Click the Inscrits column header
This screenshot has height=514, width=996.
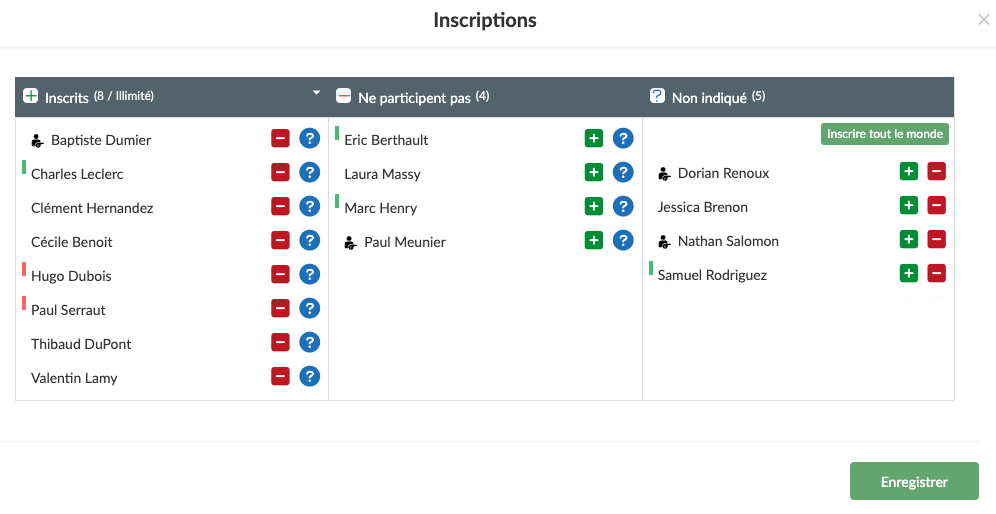(99, 97)
